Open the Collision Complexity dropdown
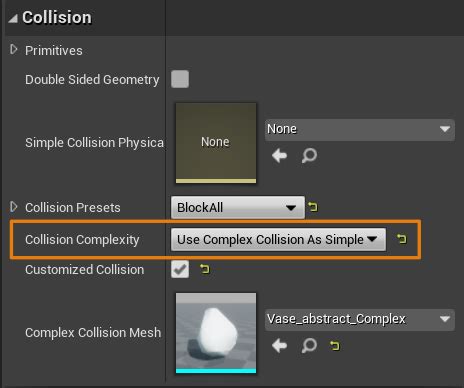464x388 pixels. pyautogui.click(x=278, y=239)
